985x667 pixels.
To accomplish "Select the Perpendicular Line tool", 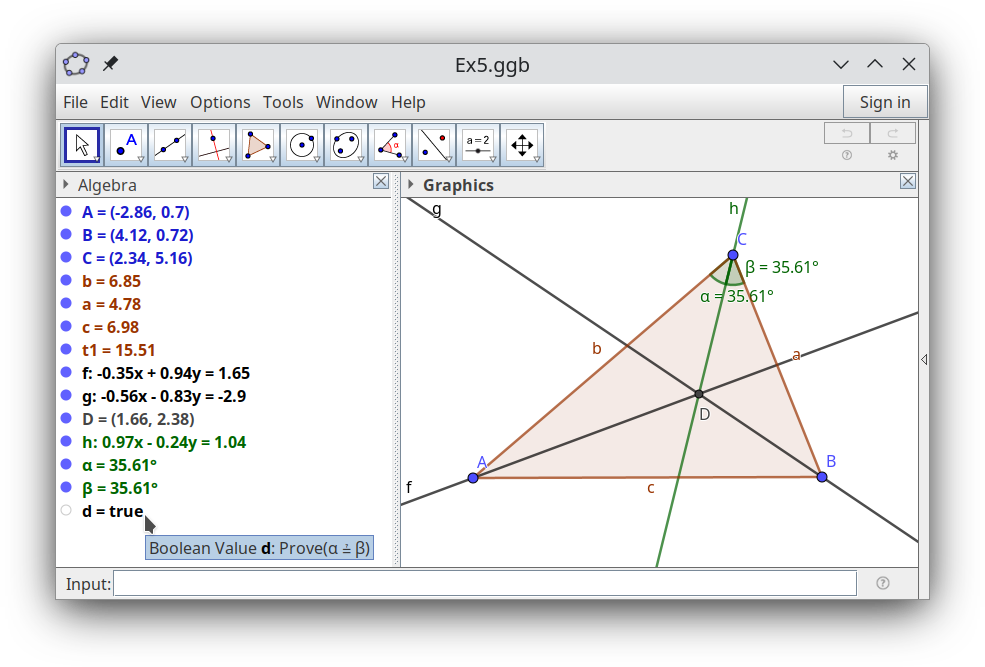I will 213,145.
